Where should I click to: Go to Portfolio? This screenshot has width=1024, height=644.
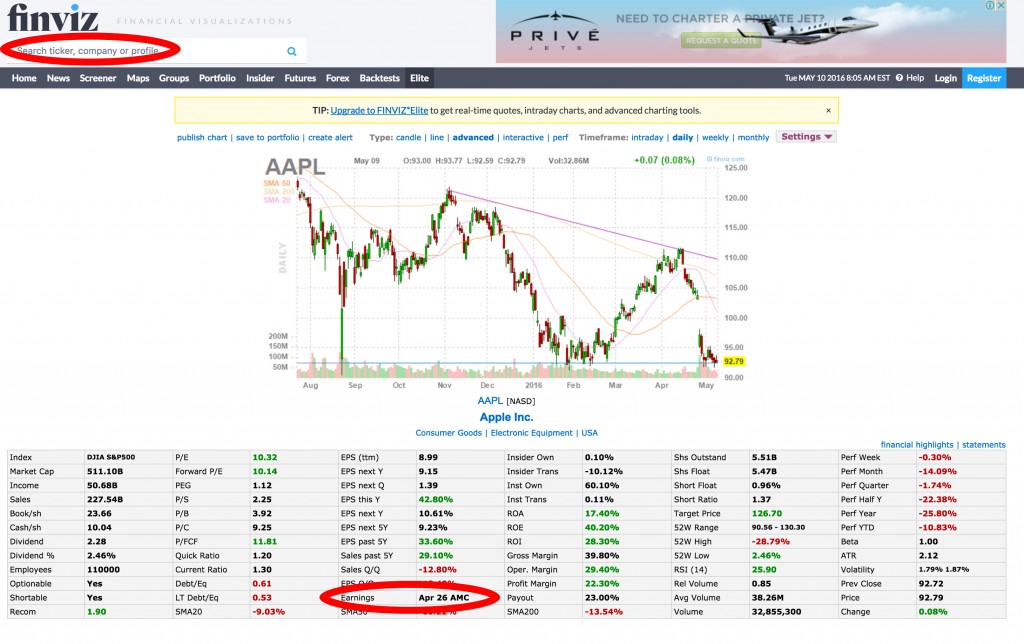[x=217, y=78]
